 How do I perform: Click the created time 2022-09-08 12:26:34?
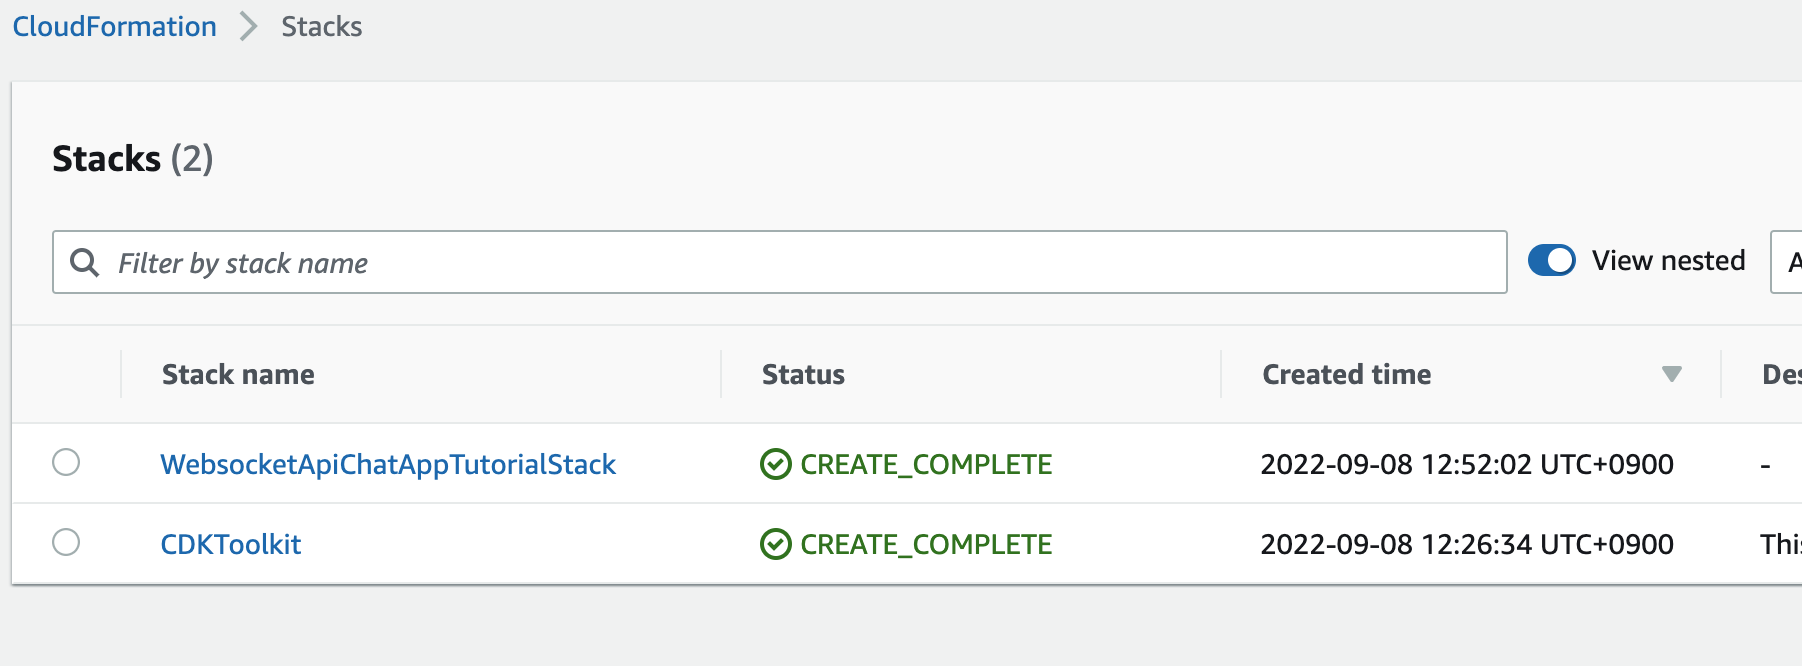1467,544
